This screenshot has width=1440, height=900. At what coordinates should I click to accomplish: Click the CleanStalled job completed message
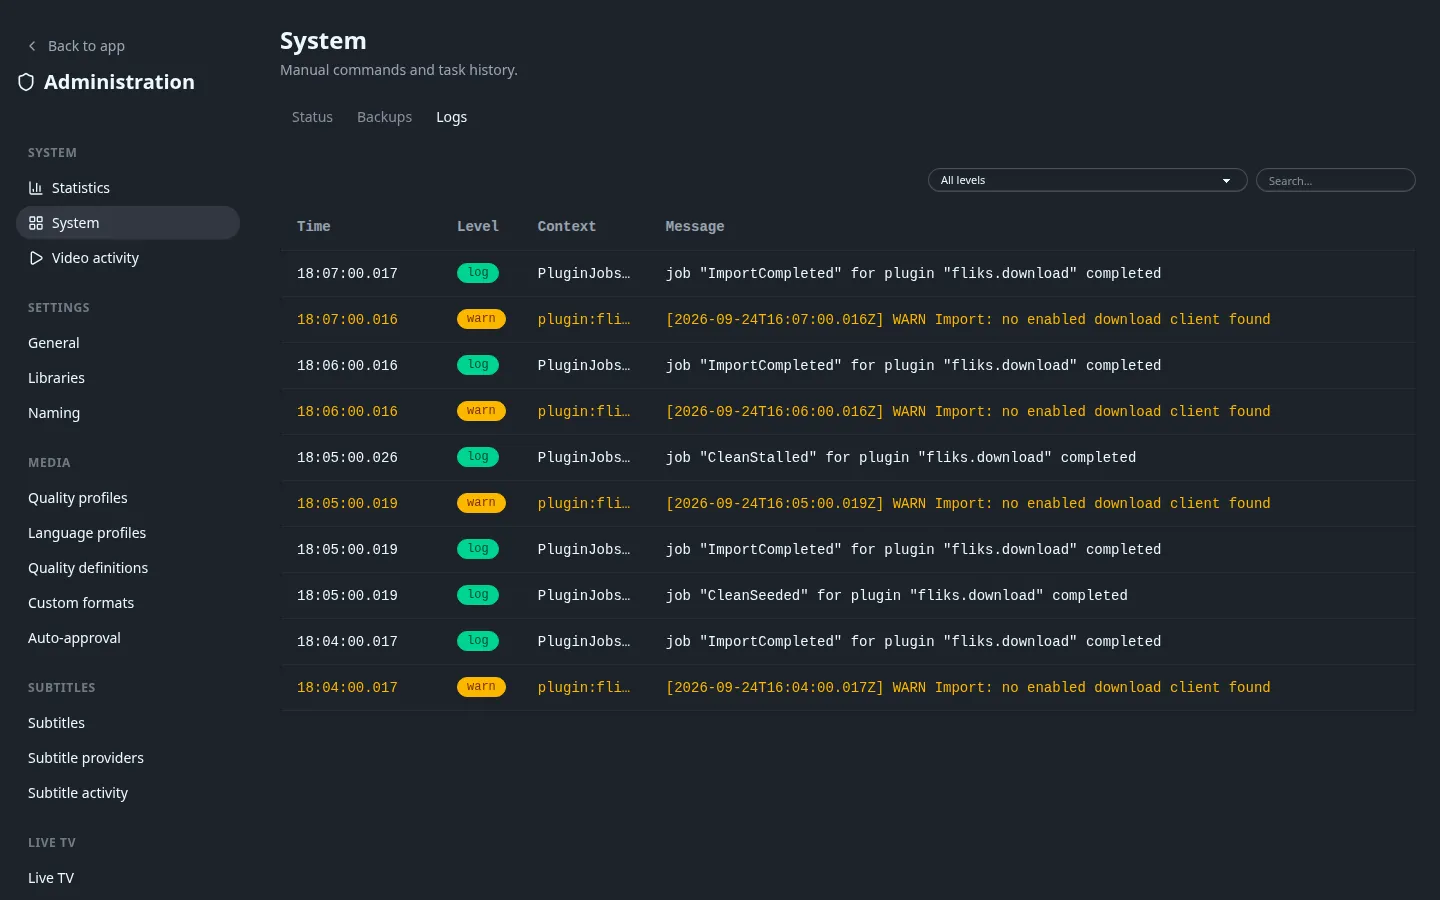(901, 457)
